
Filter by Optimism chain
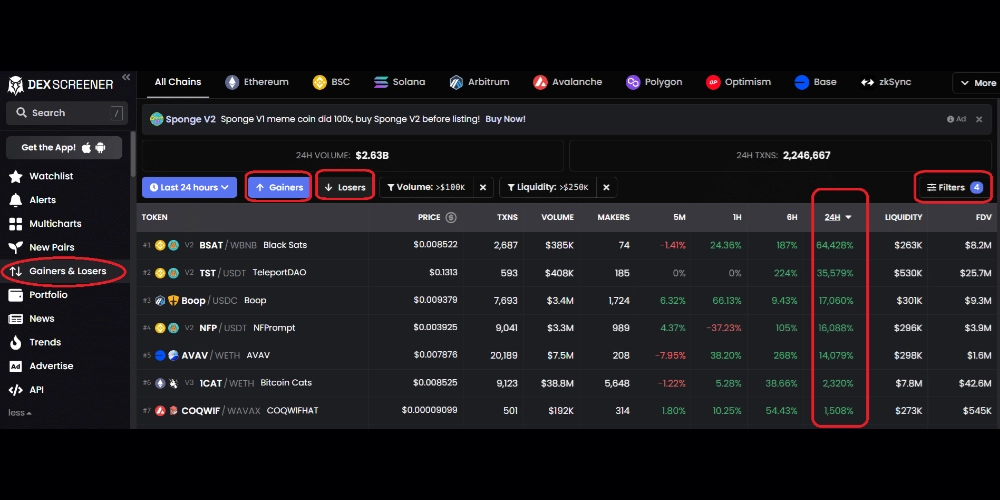coord(738,82)
